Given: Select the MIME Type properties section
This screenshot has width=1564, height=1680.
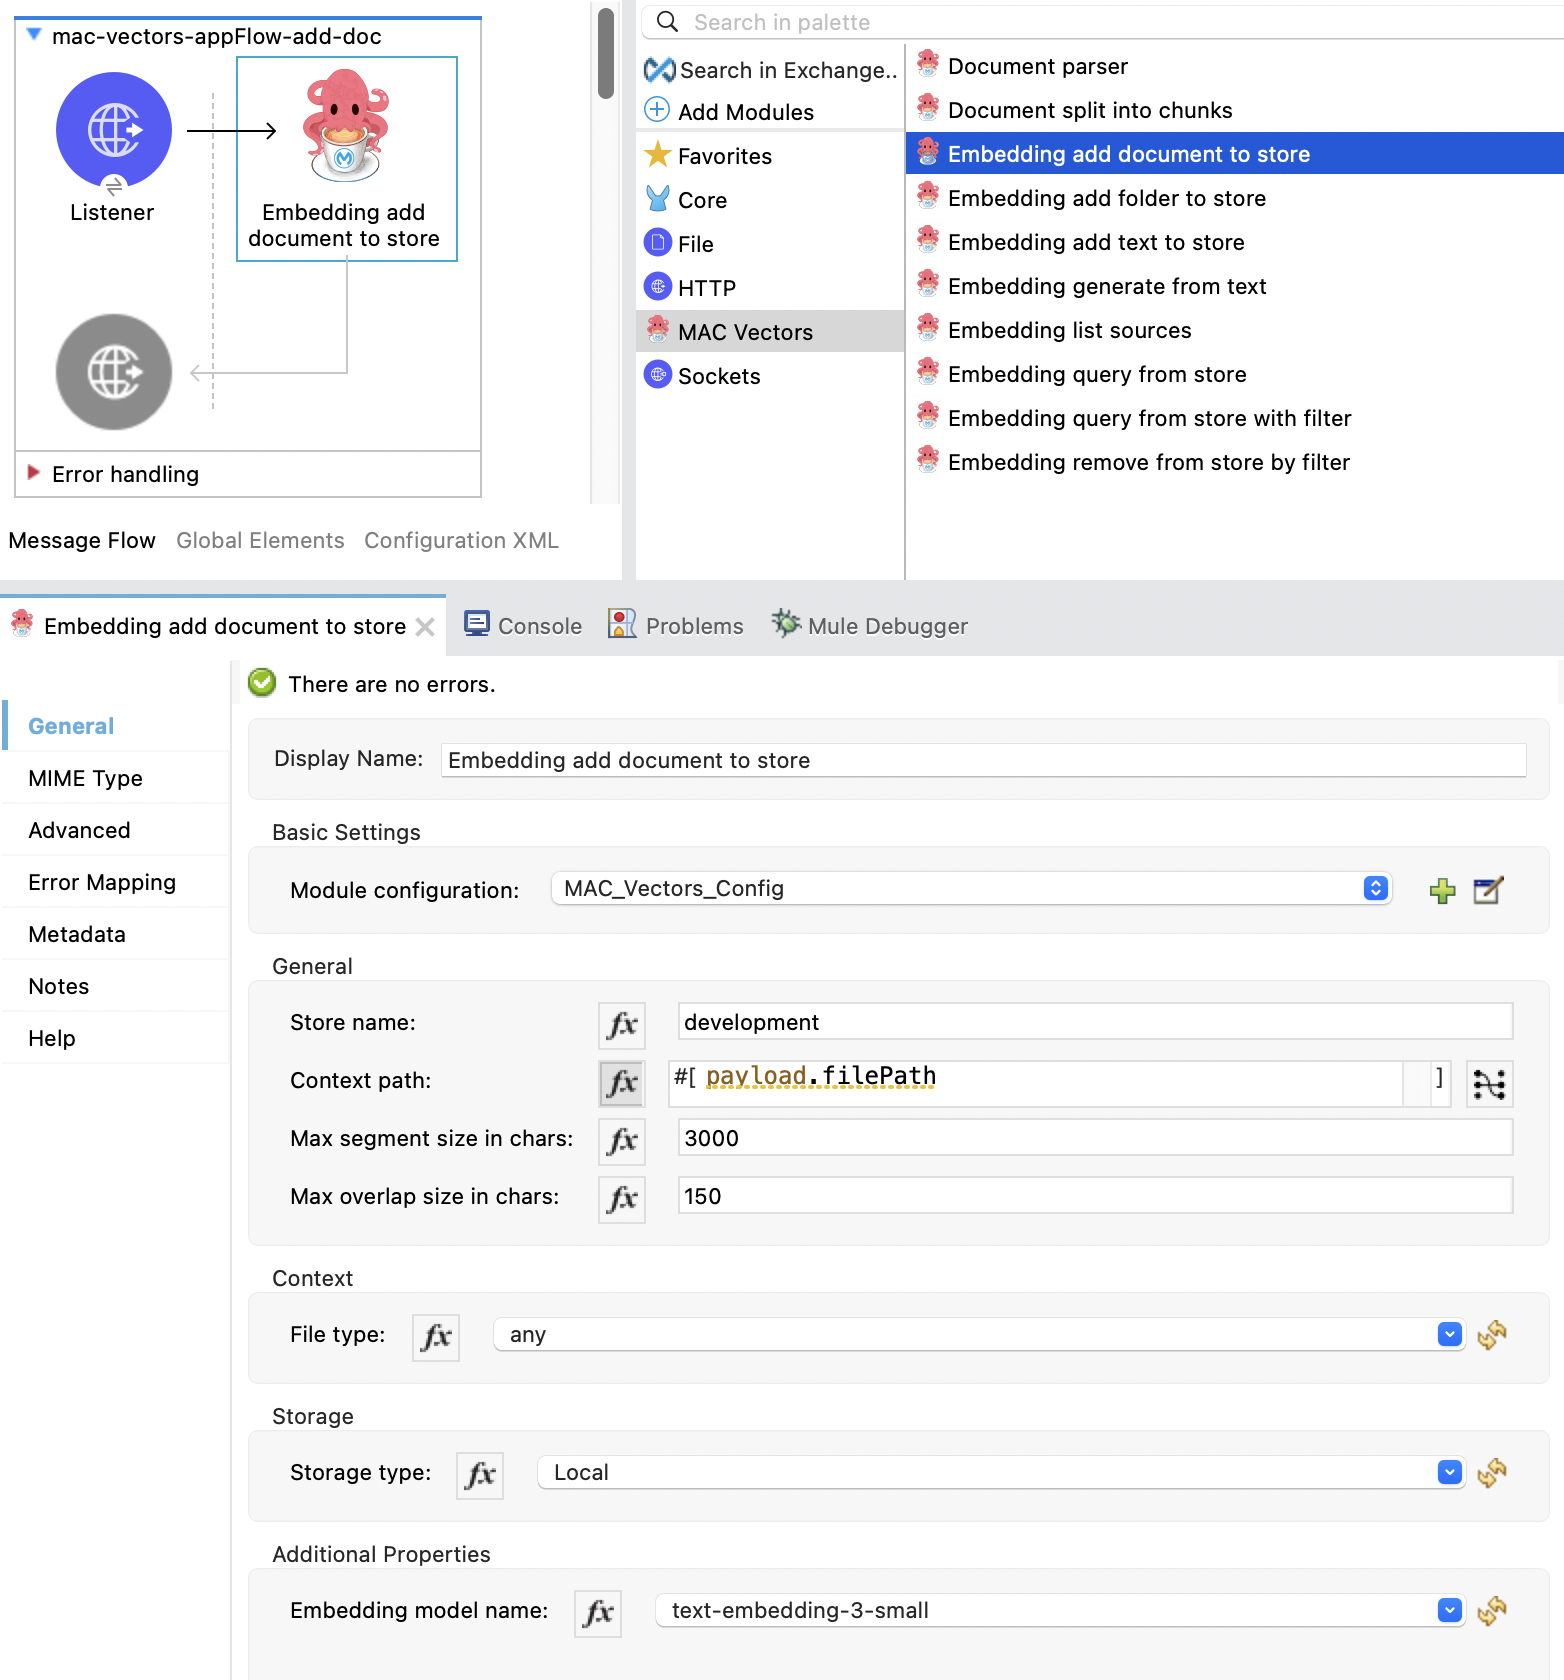Looking at the screenshot, I should click(x=116, y=778).
